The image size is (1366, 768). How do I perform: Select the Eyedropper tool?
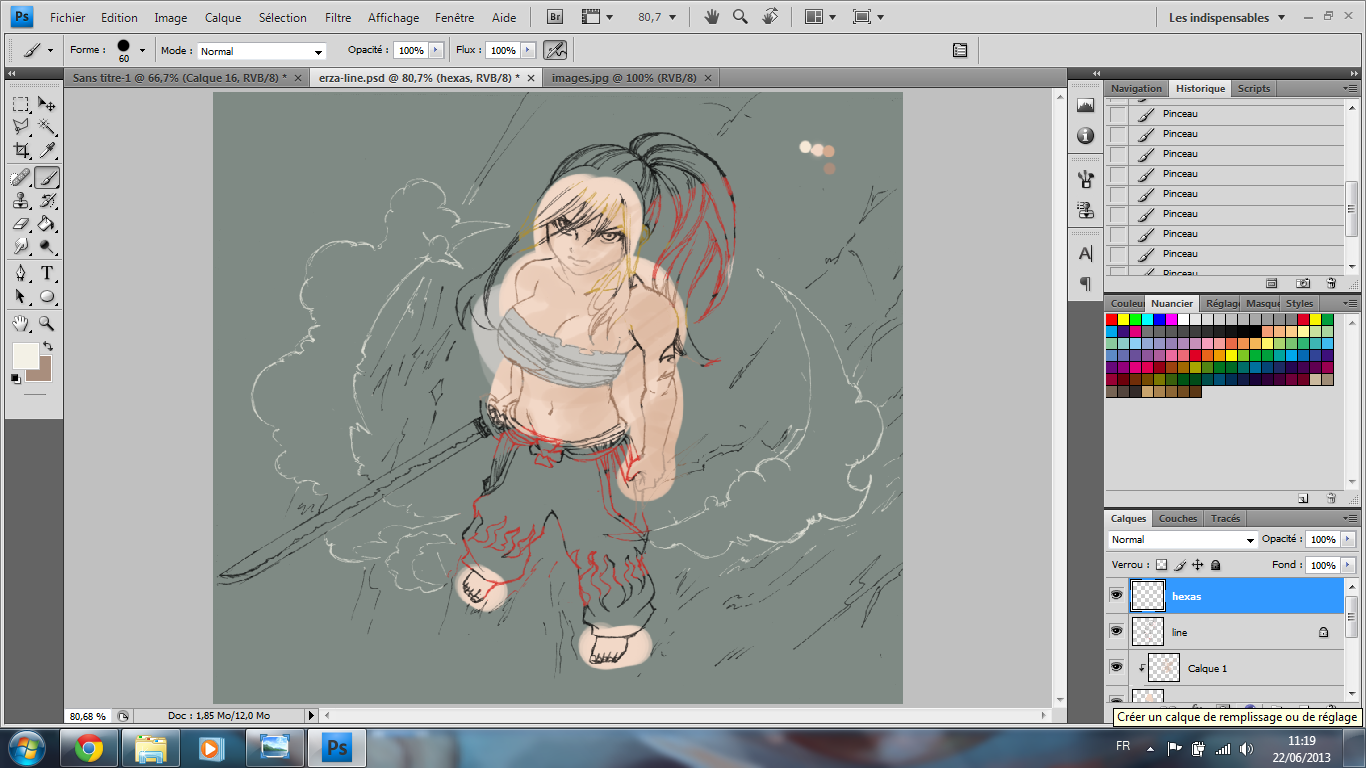[x=47, y=150]
